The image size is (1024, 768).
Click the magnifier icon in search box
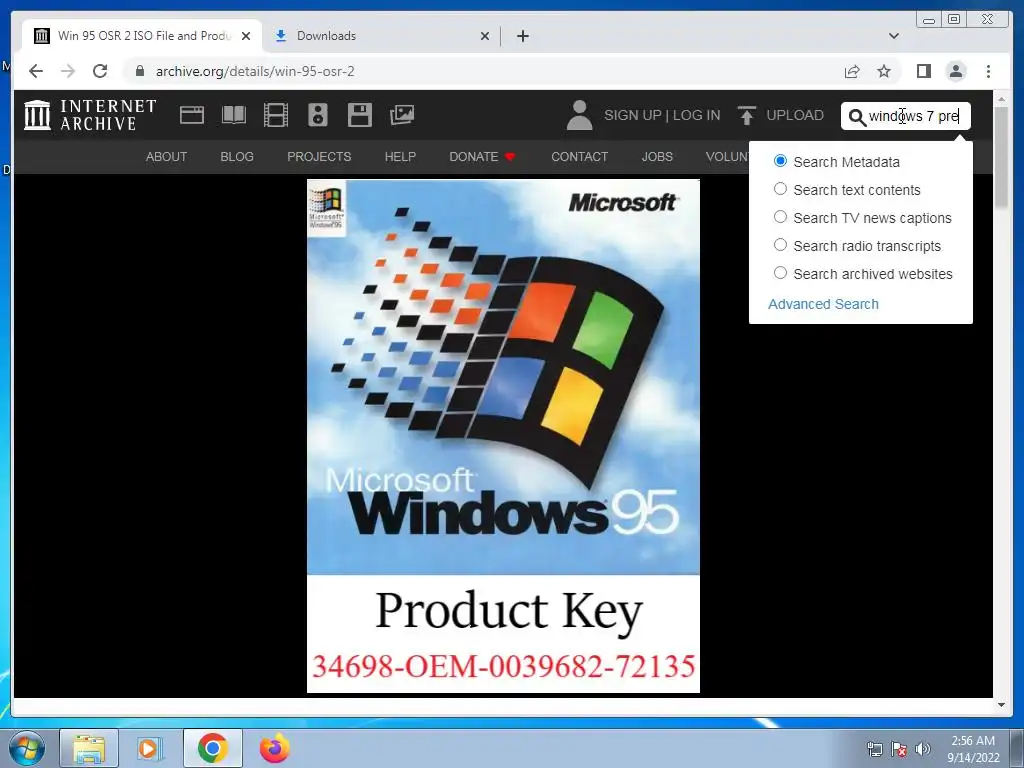[x=857, y=117]
